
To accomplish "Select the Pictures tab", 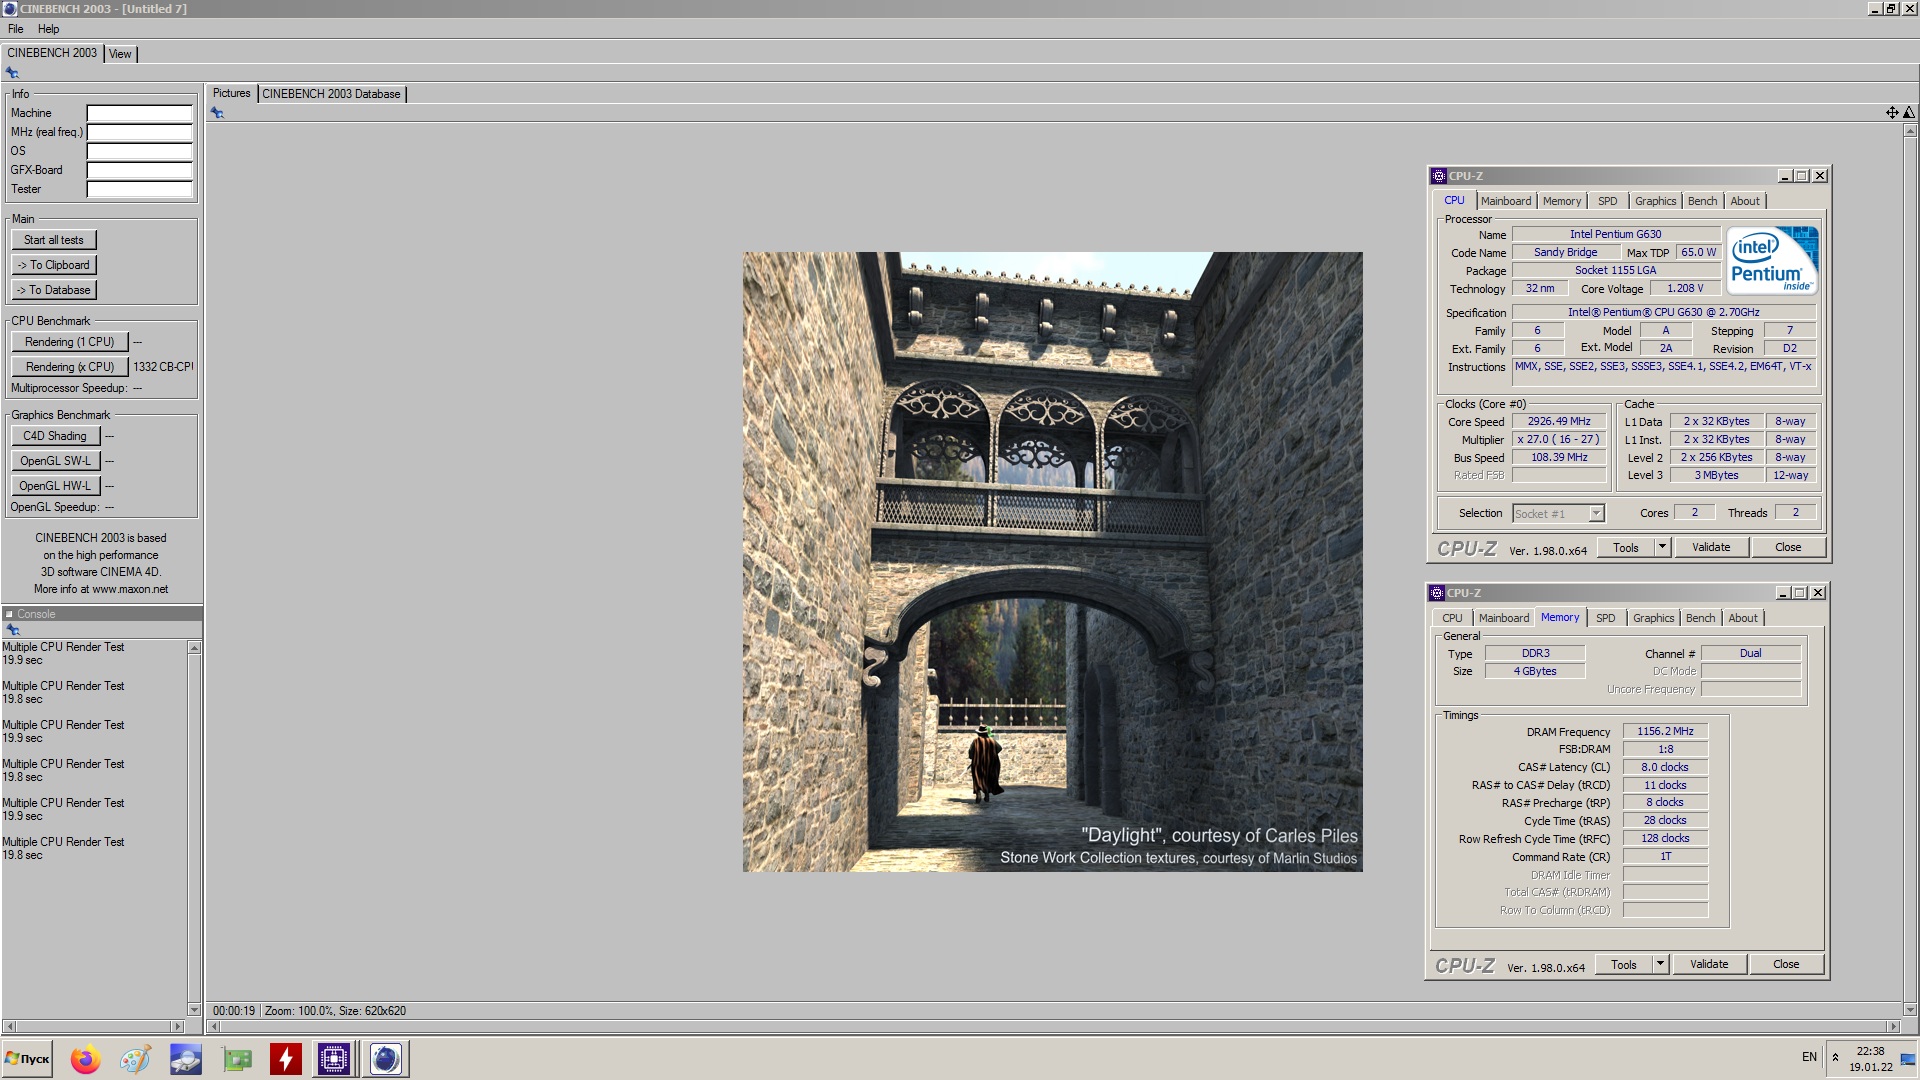I will tap(231, 93).
